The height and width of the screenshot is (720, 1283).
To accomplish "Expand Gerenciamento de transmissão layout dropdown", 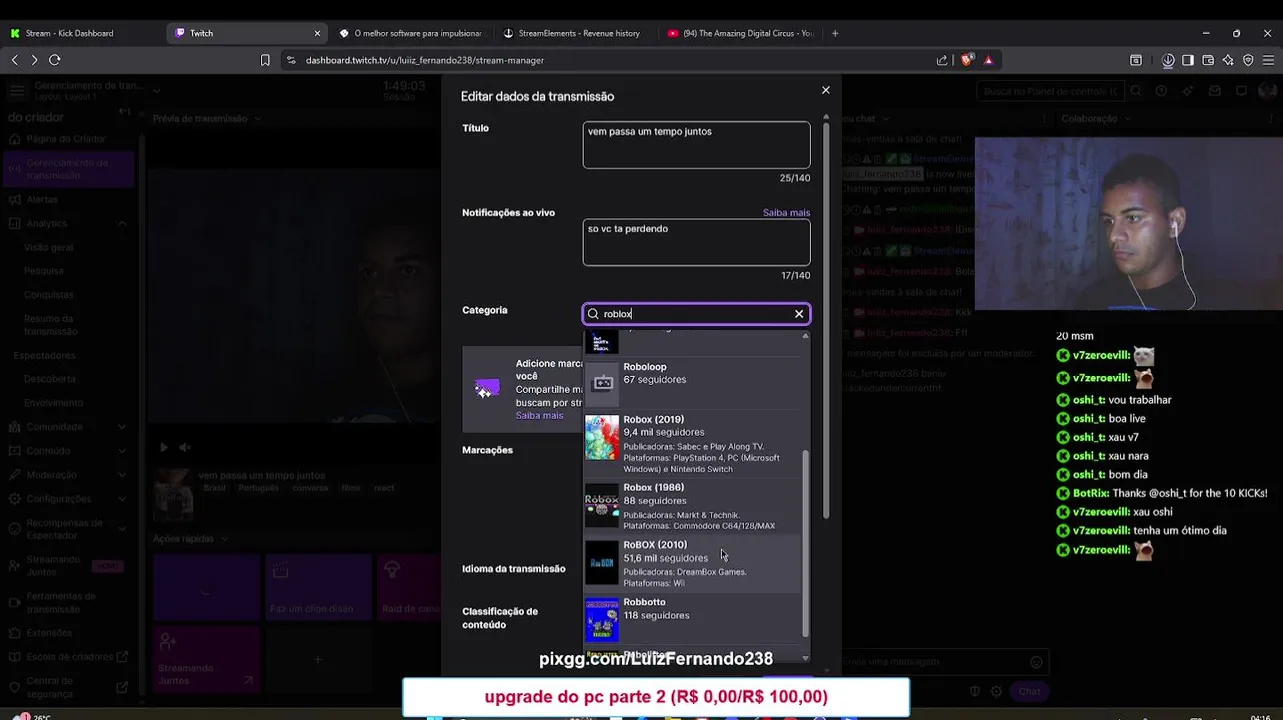I will click(157, 91).
